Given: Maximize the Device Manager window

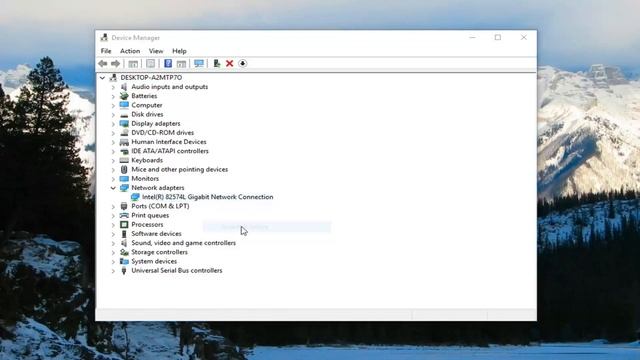Looking at the screenshot, I should coord(498,38).
